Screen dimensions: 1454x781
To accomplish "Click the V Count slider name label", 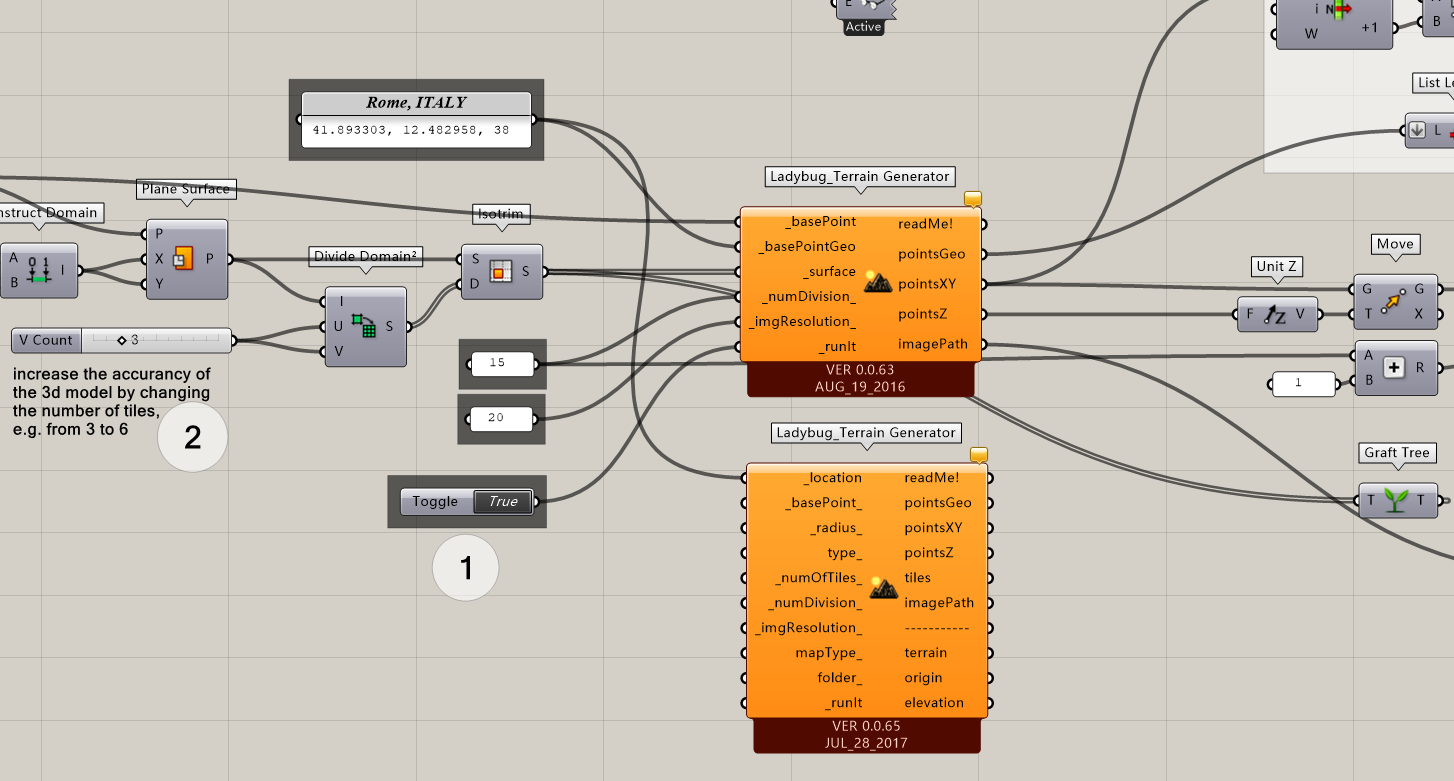I will click(x=46, y=340).
